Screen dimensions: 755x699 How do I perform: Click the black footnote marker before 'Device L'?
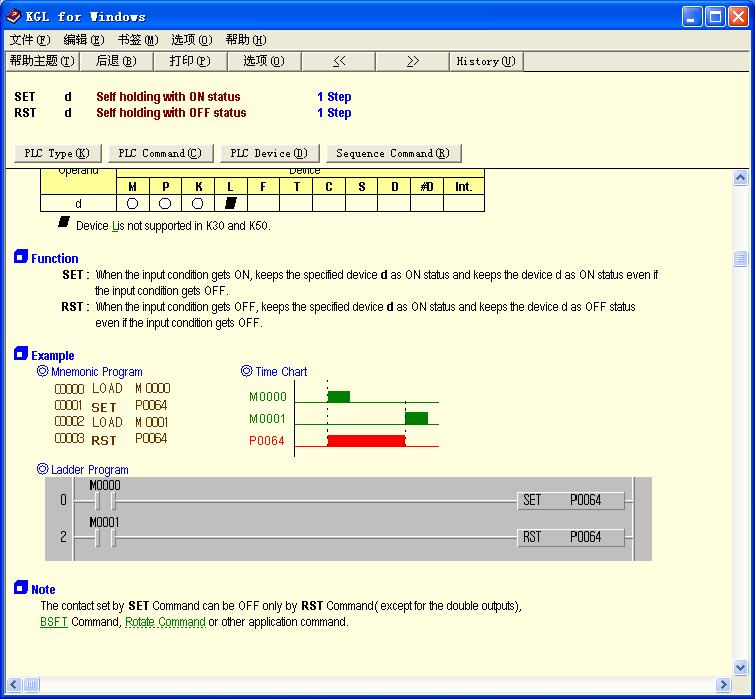pos(64,222)
